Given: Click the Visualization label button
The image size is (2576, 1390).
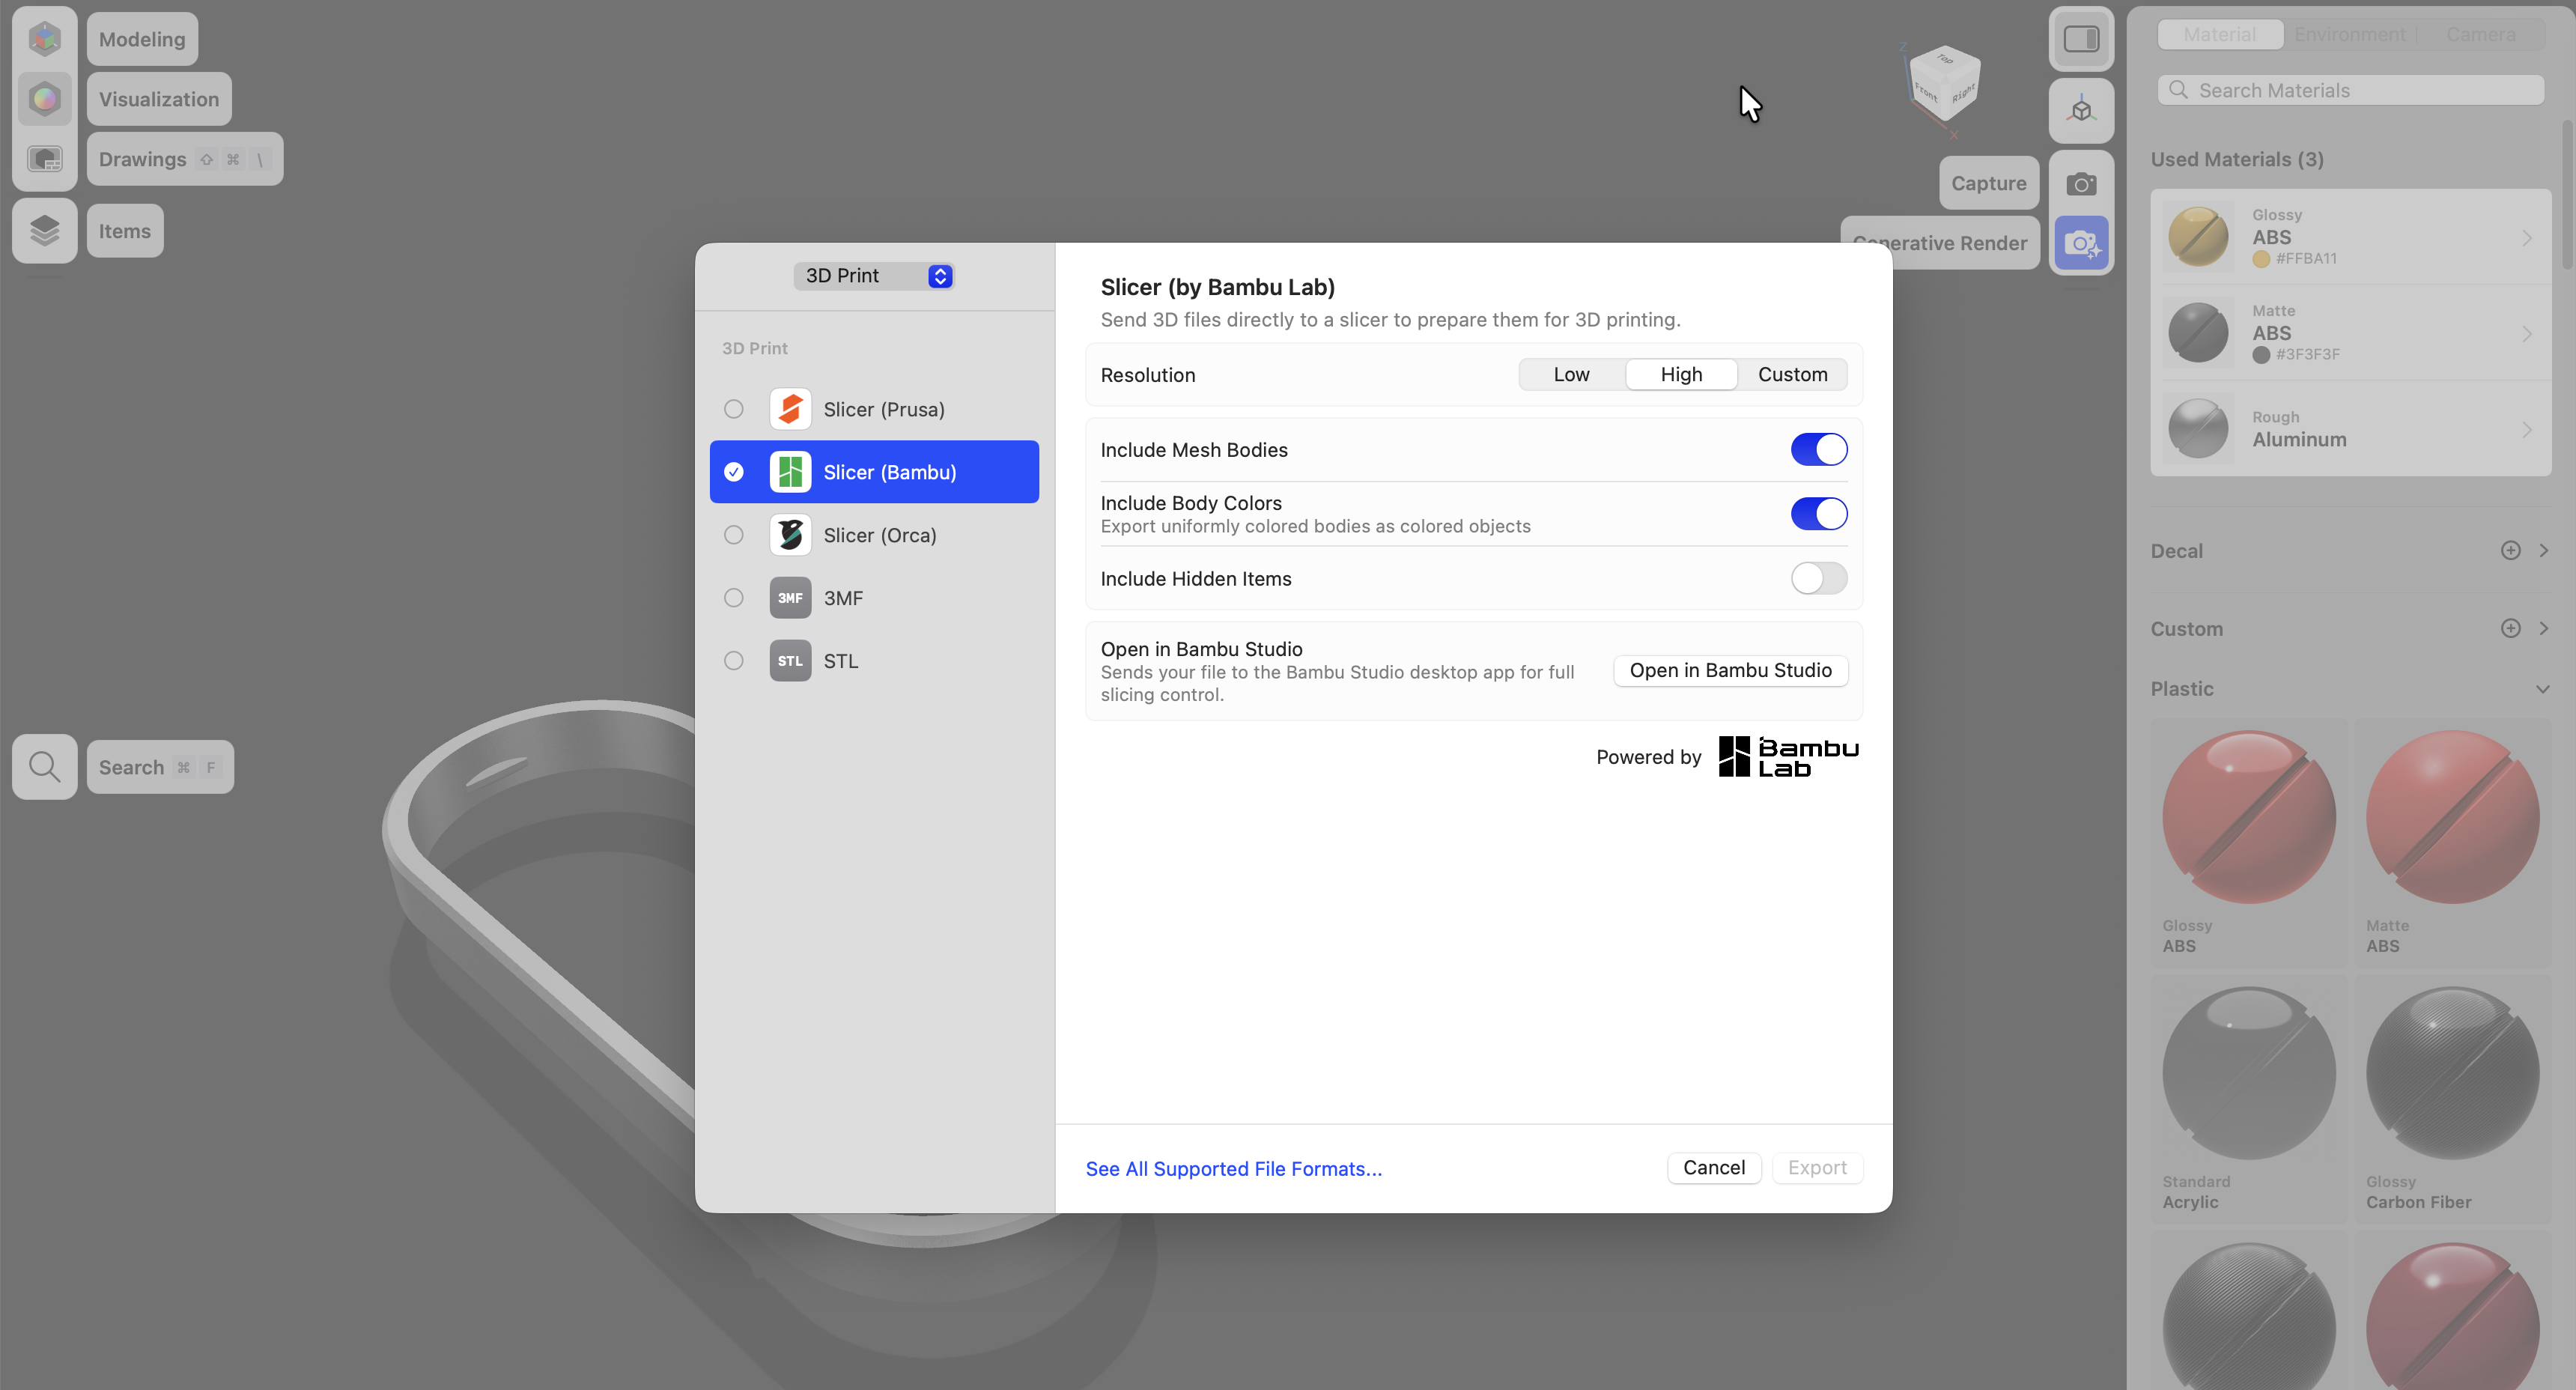Looking at the screenshot, I should click(159, 99).
